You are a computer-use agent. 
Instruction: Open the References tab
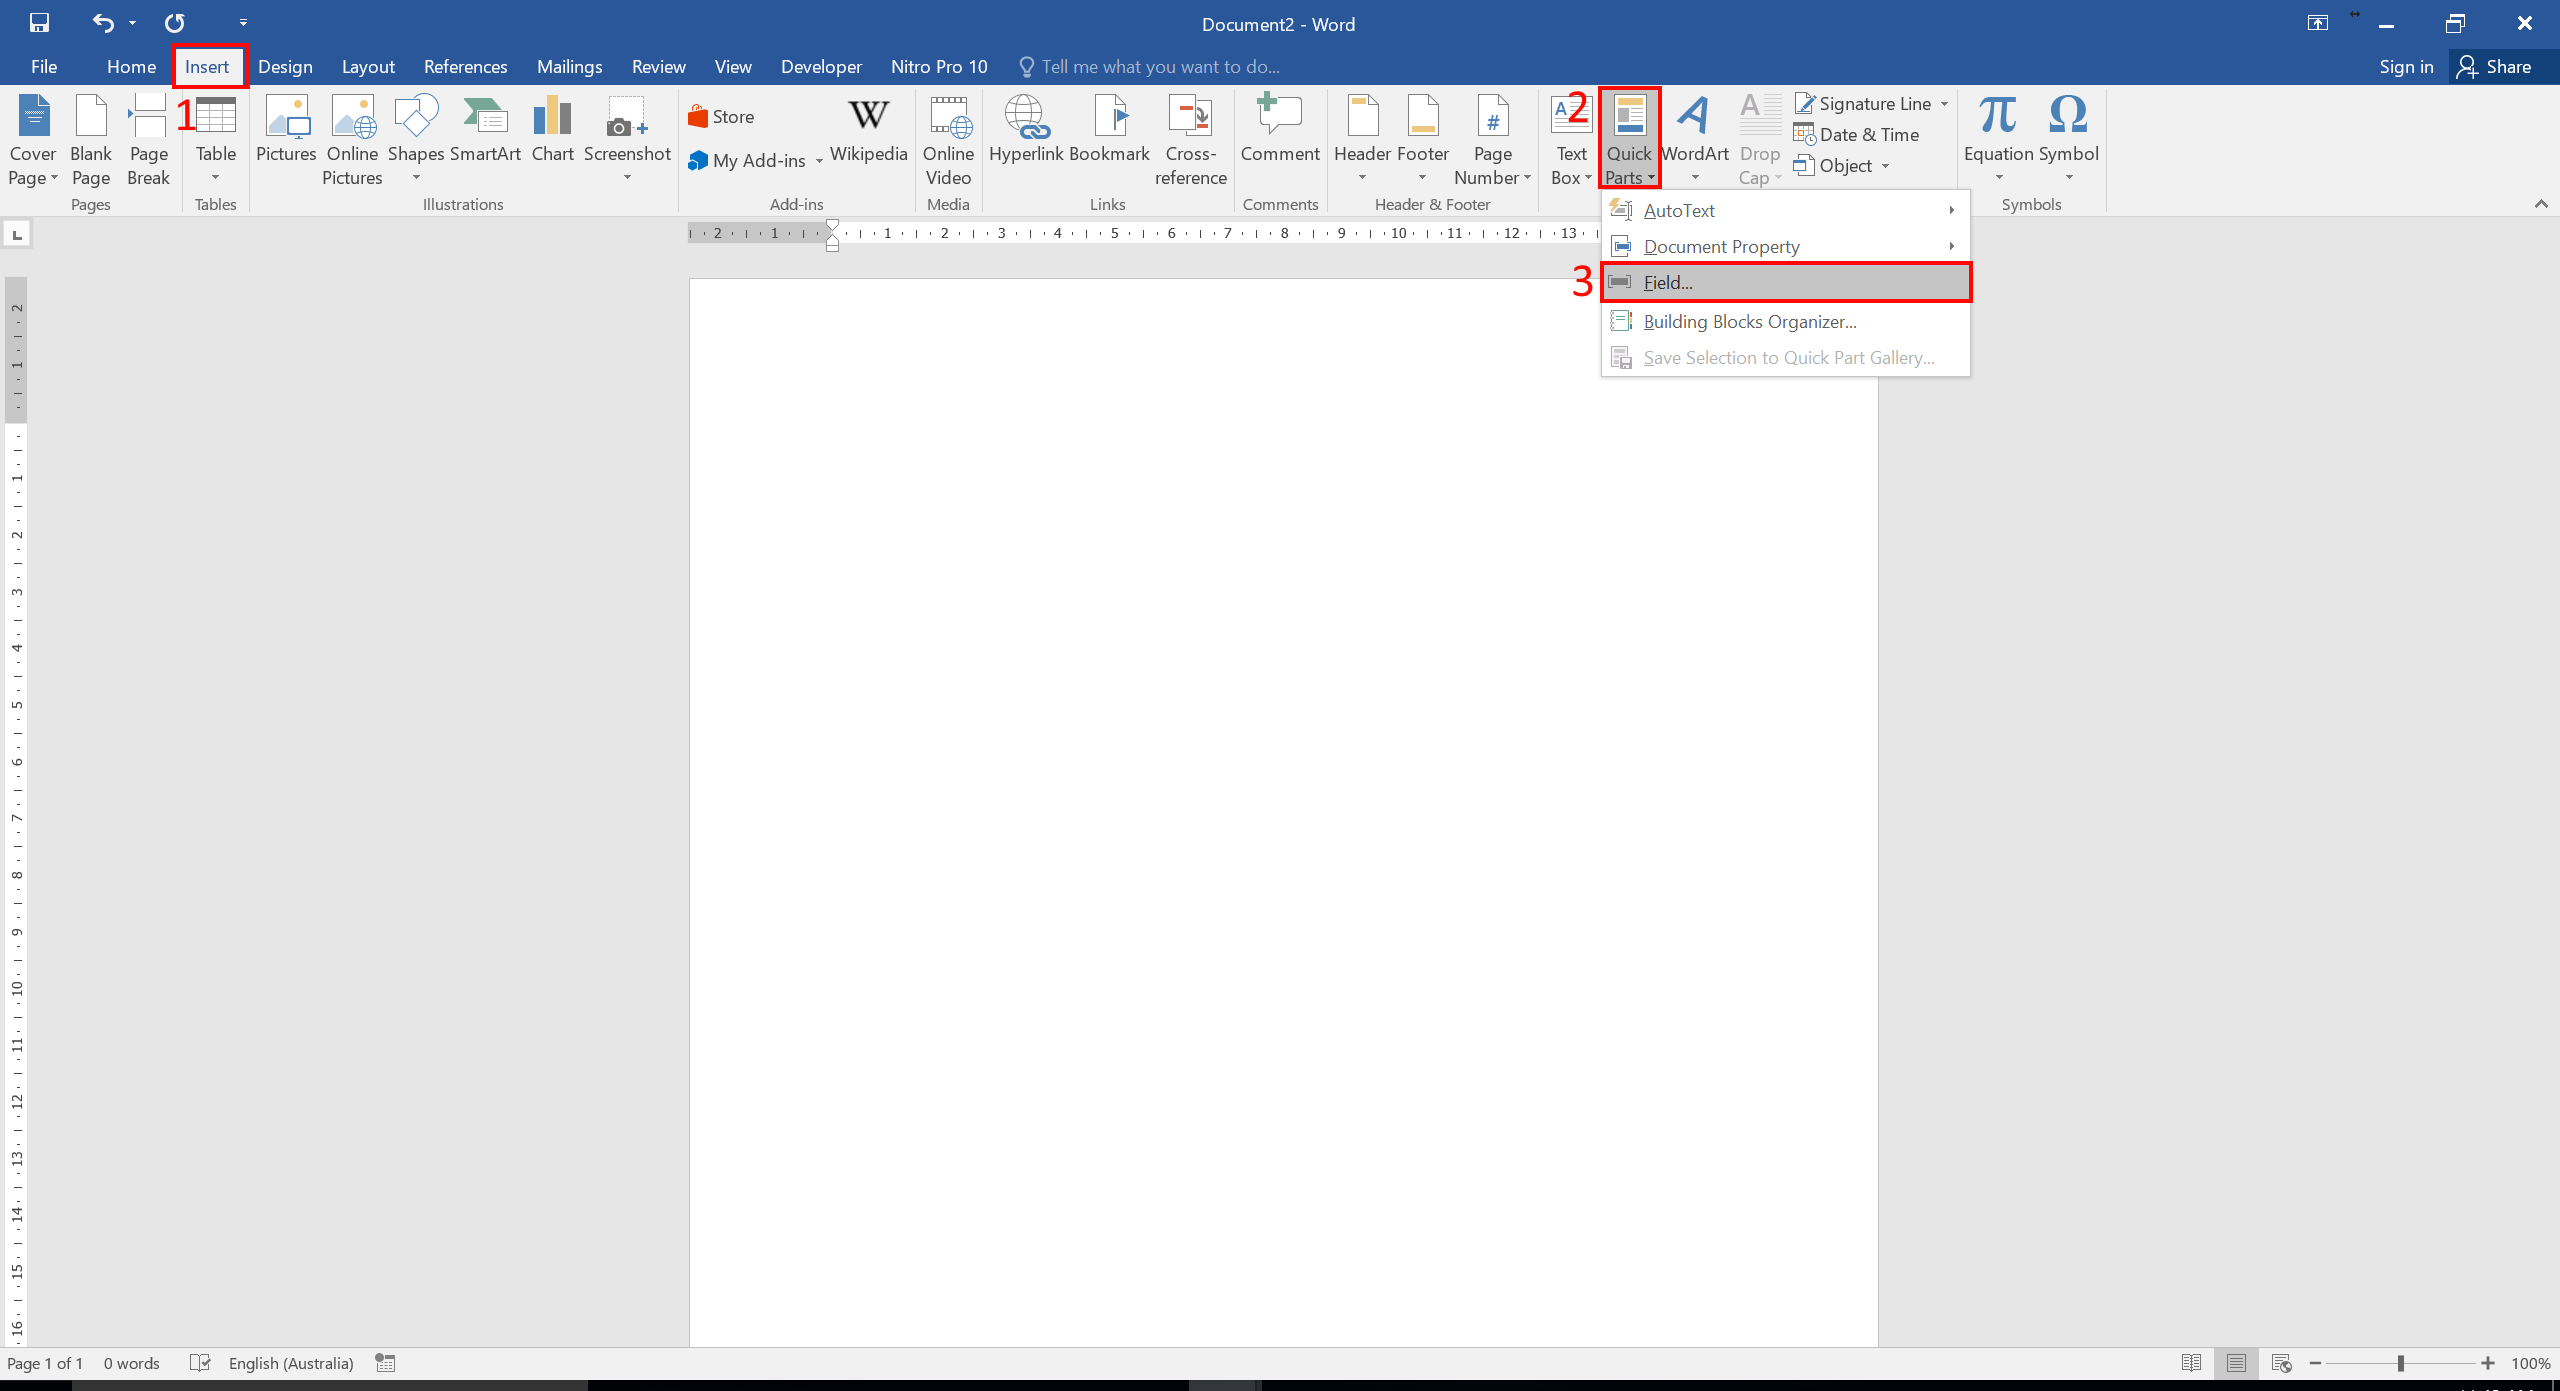(x=465, y=67)
